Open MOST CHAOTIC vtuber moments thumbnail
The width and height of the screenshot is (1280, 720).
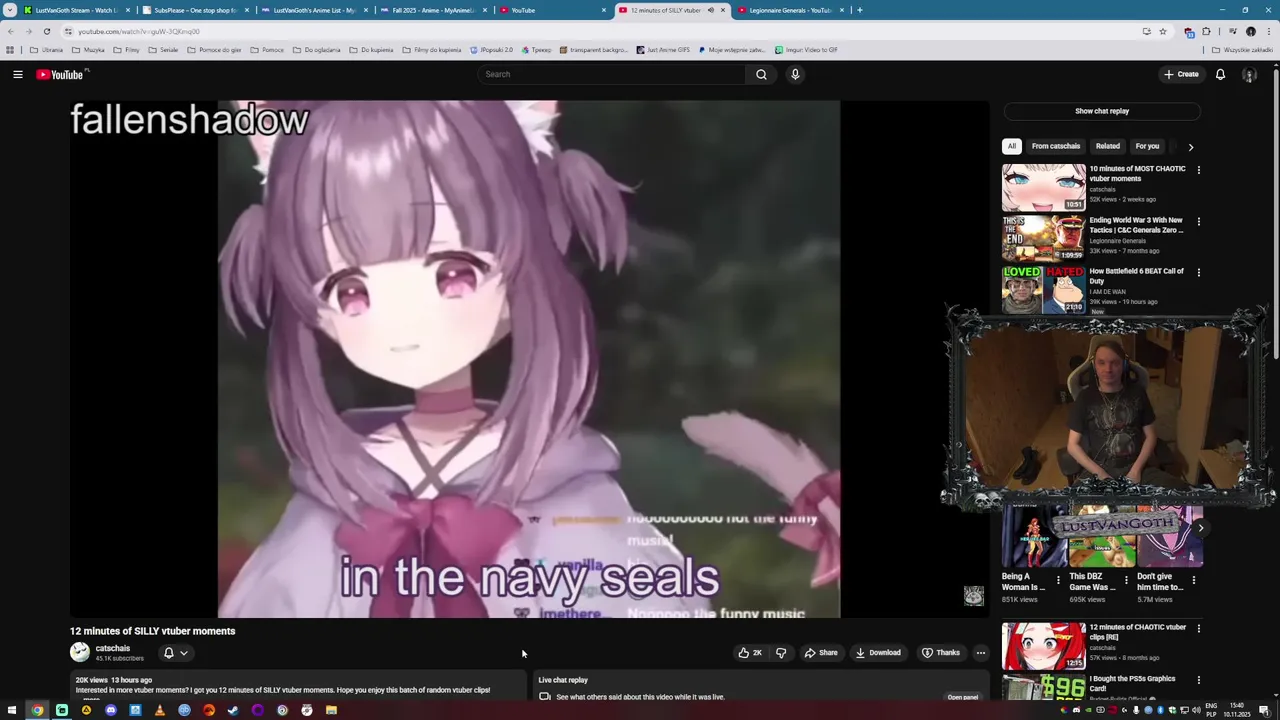click(1043, 187)
